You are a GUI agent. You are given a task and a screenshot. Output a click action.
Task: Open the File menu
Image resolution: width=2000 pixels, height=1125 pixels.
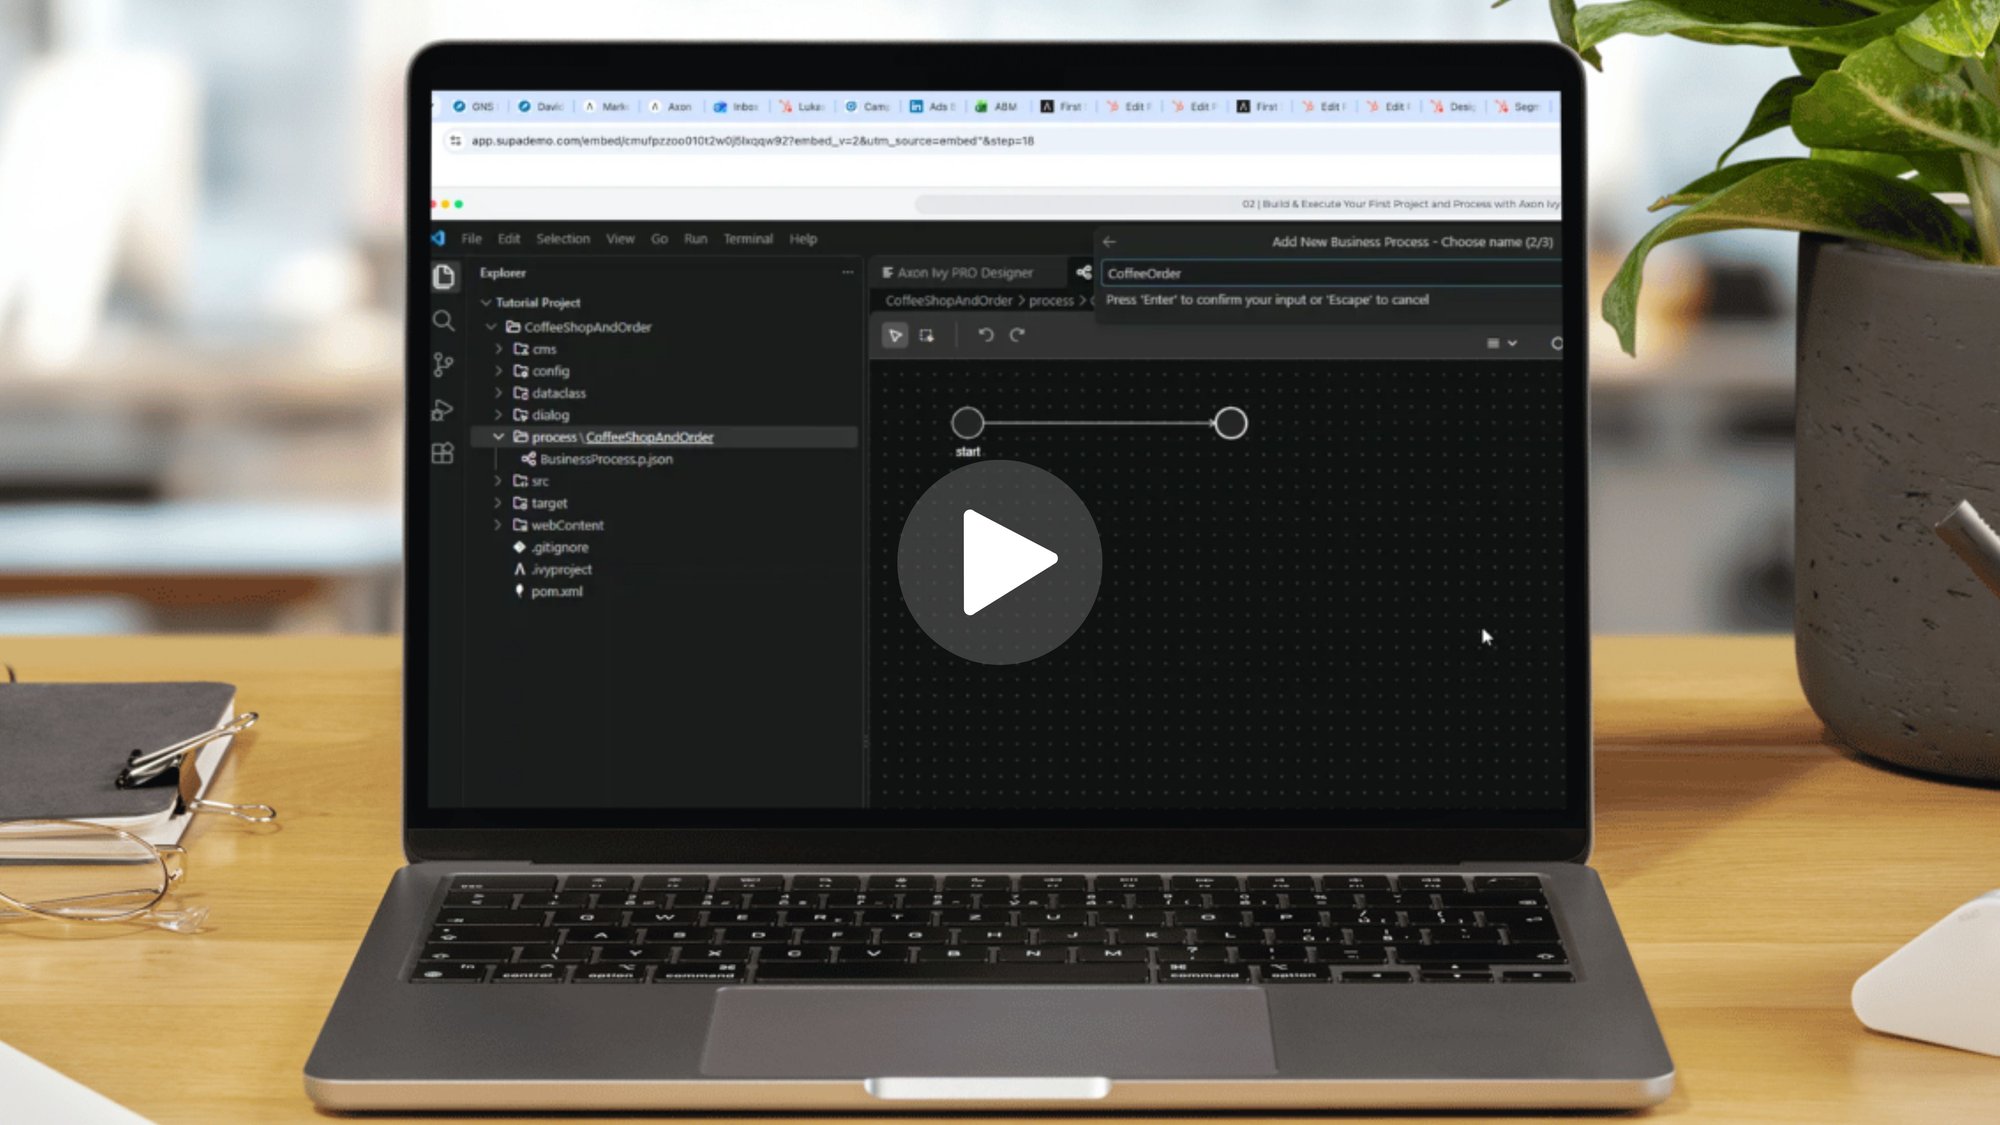471,239
